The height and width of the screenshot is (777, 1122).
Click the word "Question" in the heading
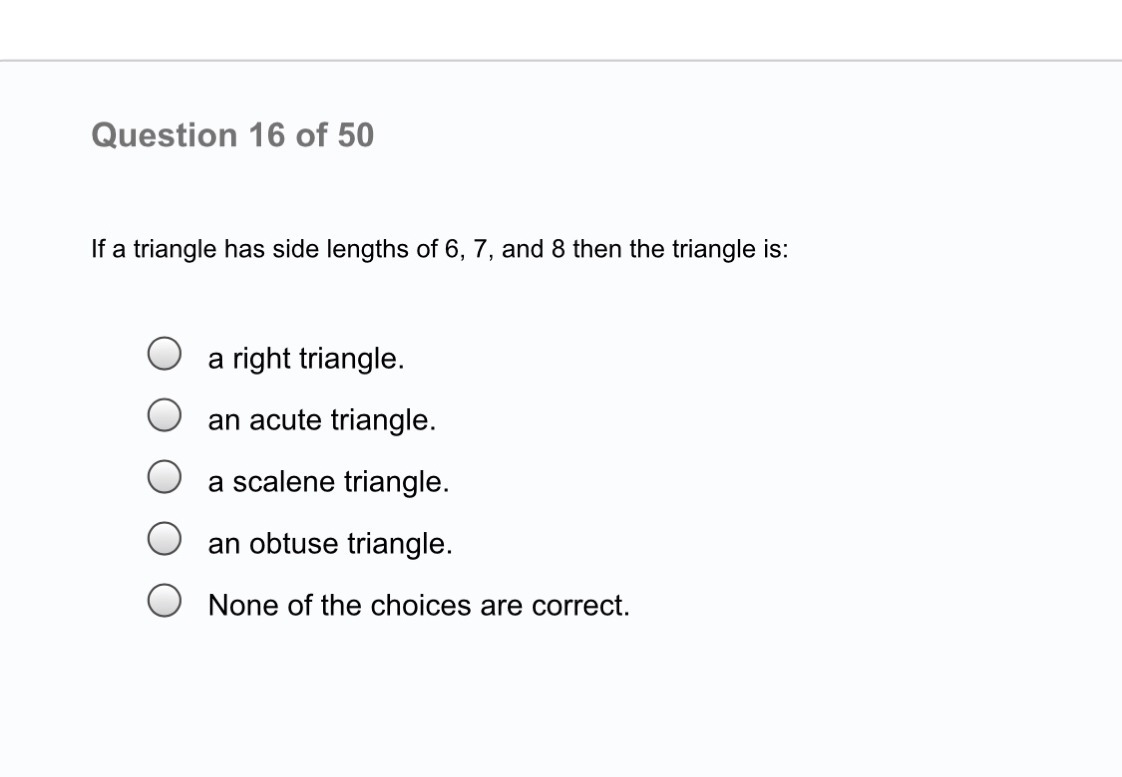(x=165, y=135)
